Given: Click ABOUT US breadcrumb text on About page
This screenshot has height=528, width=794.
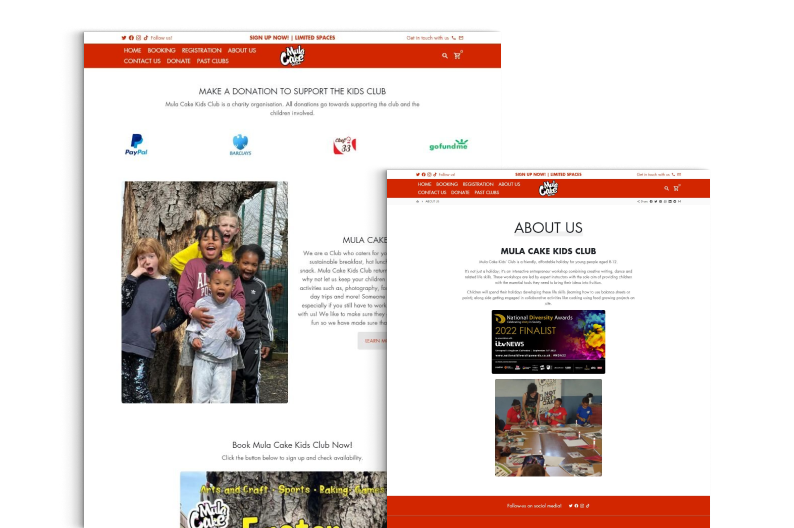Looking at the screenshot, I should (x=432, y=201).
